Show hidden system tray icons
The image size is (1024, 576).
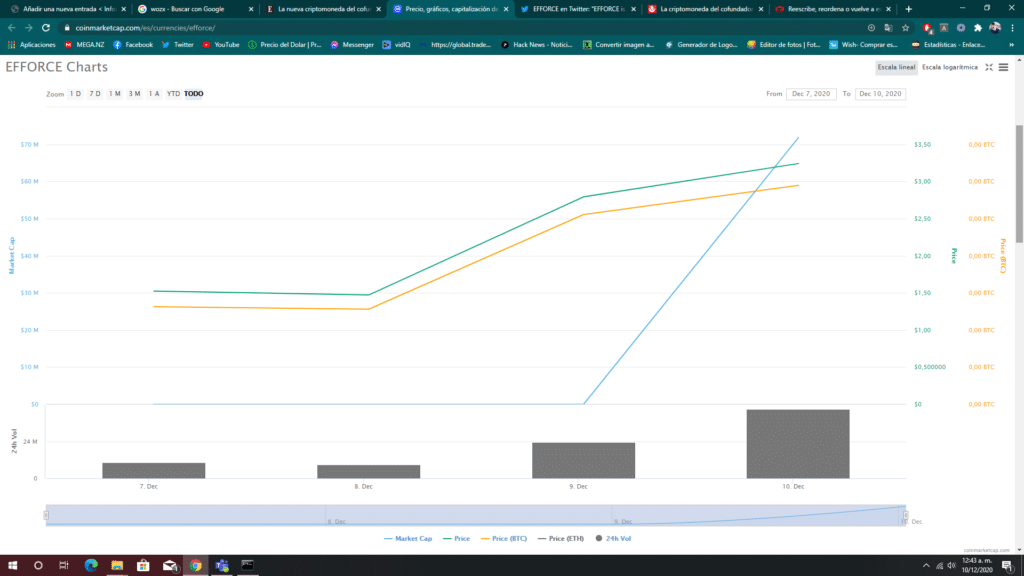[926, 566]
